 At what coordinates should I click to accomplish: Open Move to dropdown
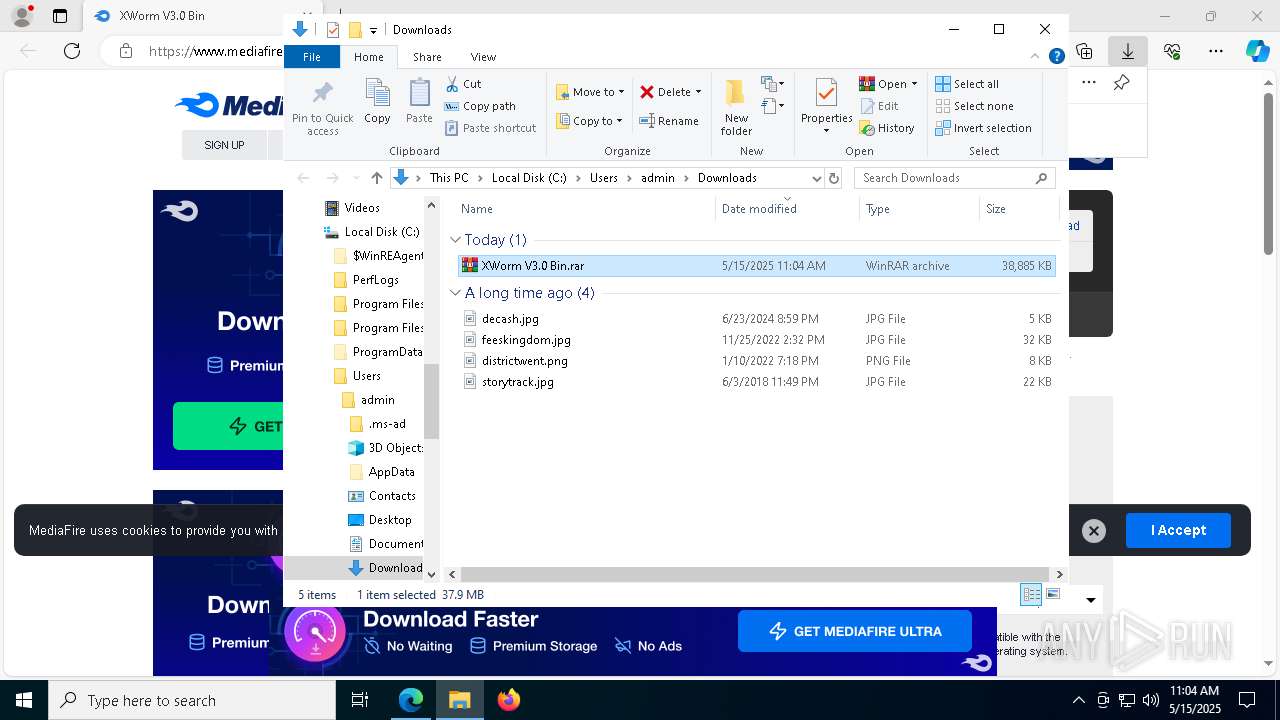click(590, 92)
